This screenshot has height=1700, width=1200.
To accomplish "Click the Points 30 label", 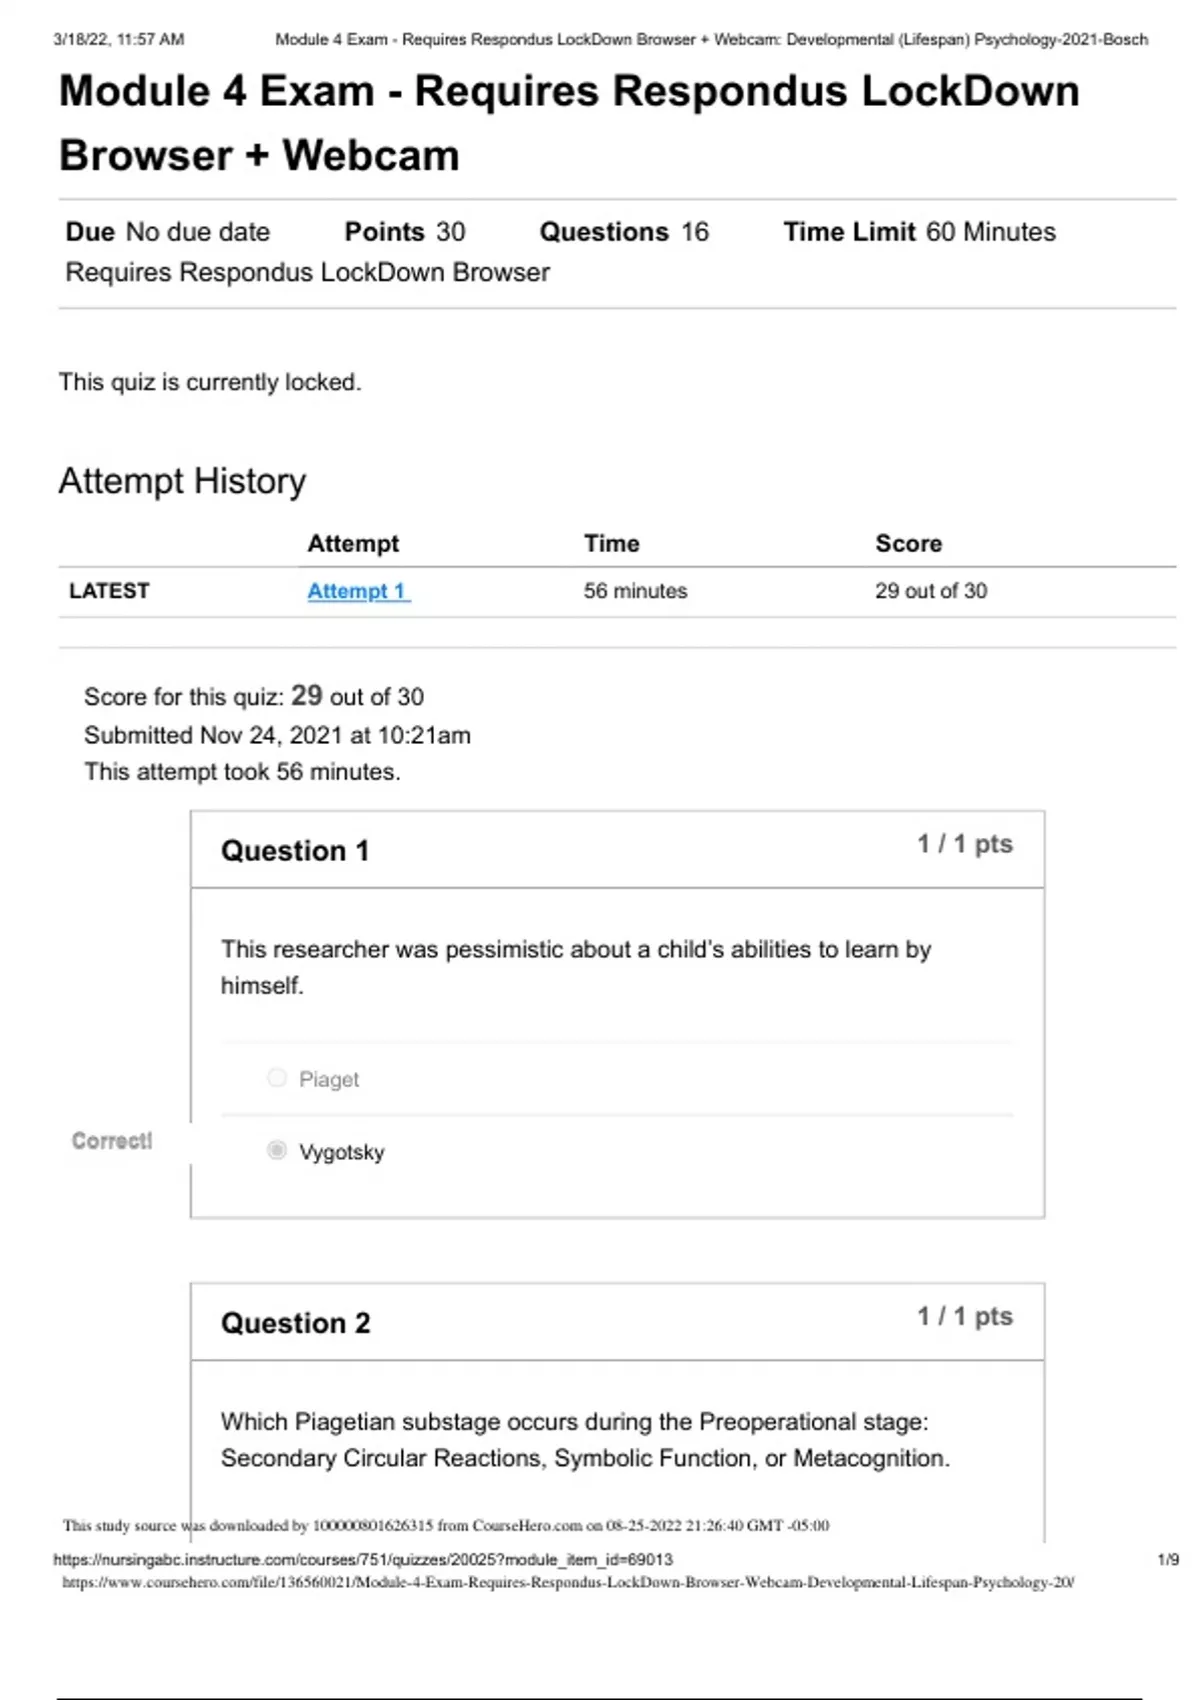I will tap(404, 232).
